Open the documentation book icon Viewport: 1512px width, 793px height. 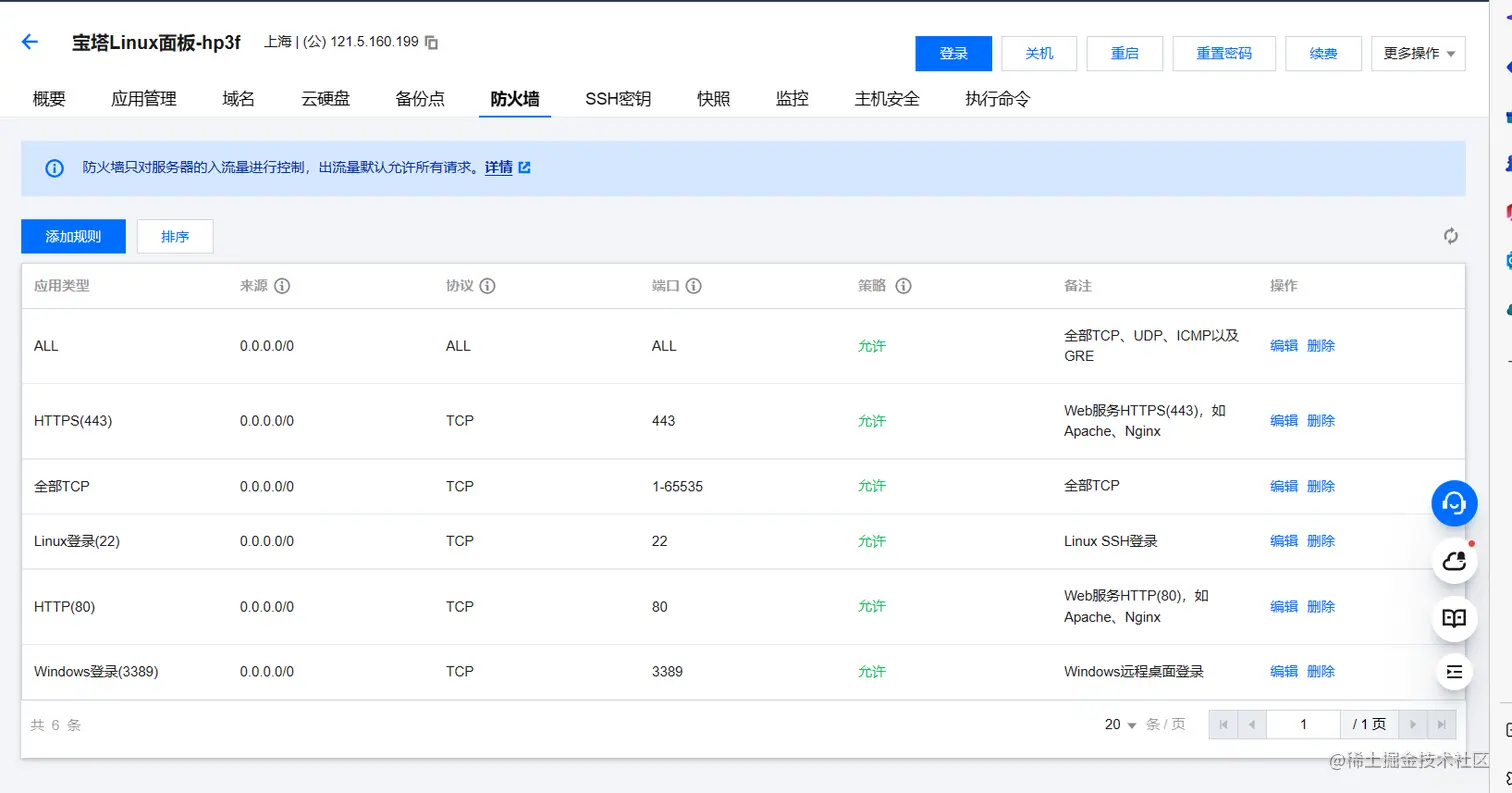point(1454,619)
